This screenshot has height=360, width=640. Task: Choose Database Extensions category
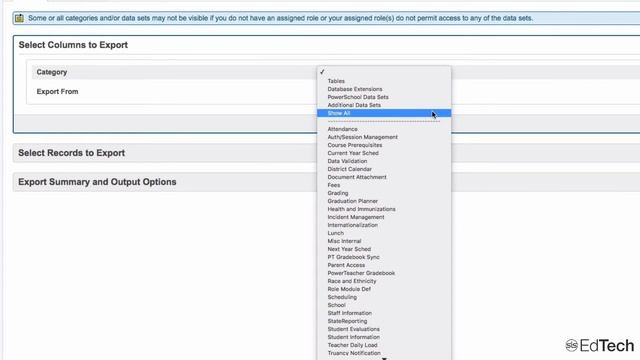coord(355,89)
